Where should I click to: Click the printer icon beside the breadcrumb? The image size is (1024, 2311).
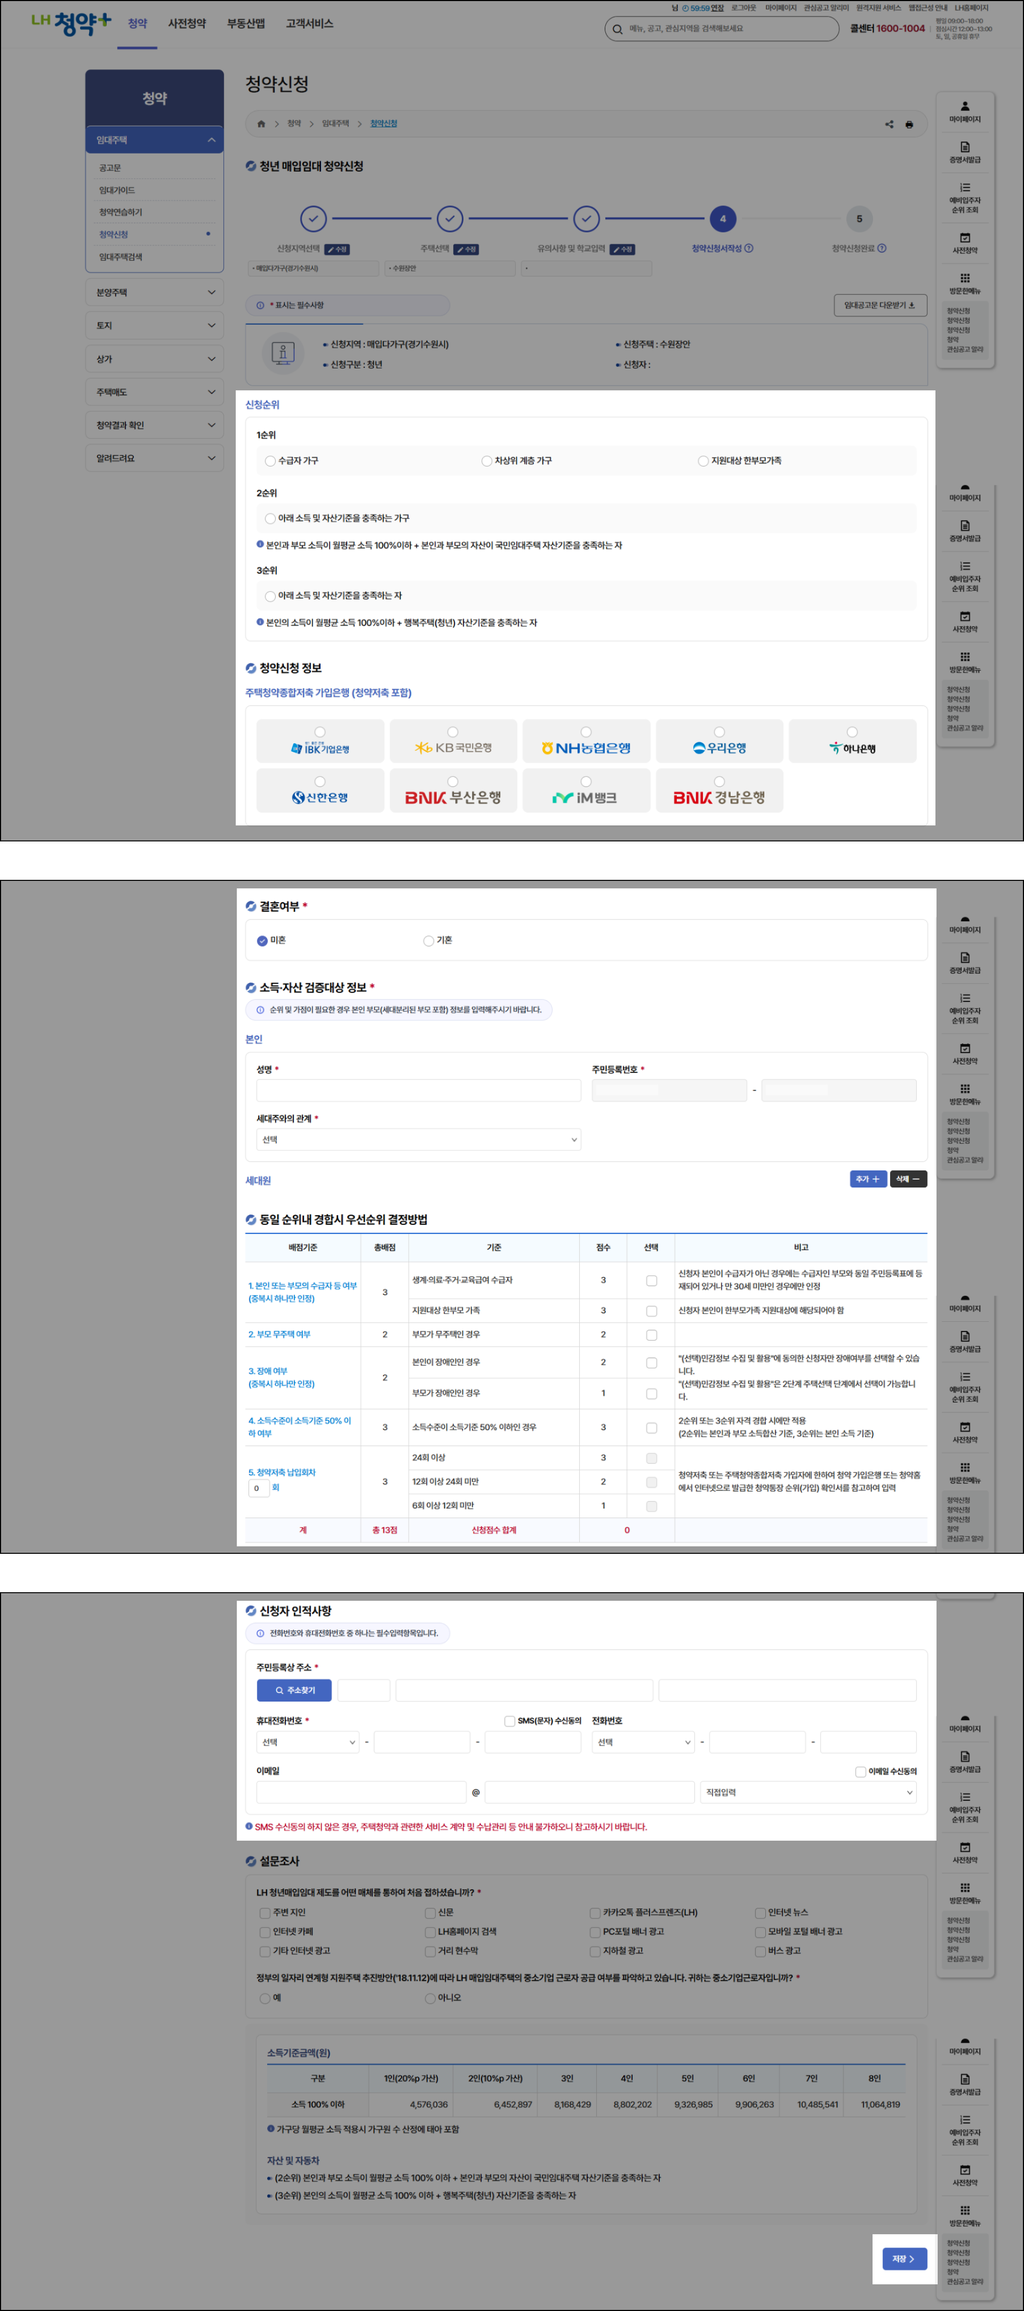click(x=909, y=124)
